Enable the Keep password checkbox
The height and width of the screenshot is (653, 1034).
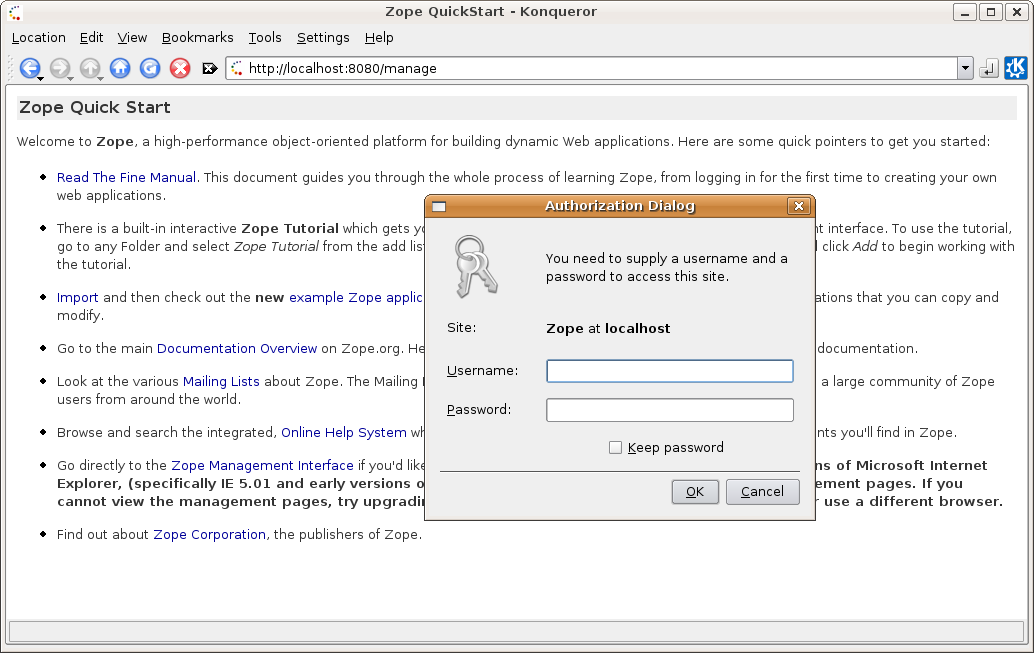[615, 448]
